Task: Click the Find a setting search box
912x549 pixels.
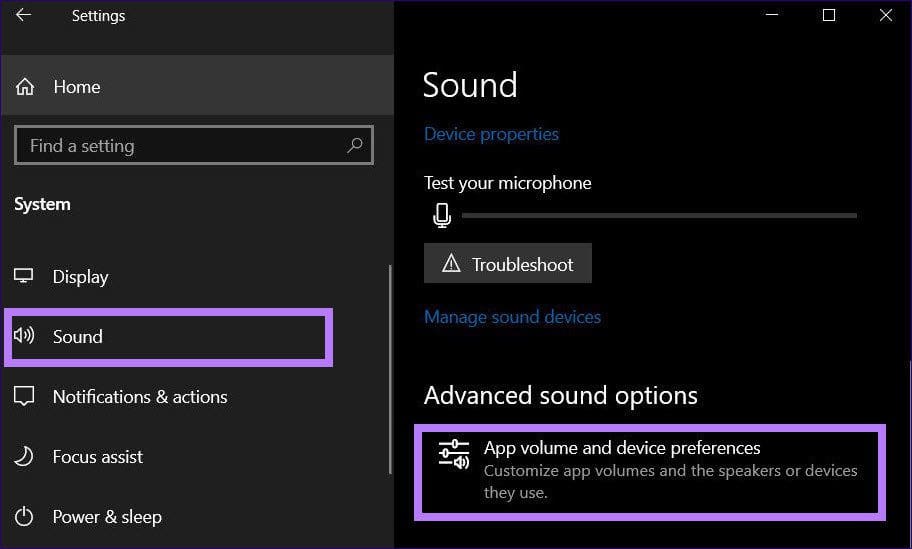Action: tap(194, 145)
